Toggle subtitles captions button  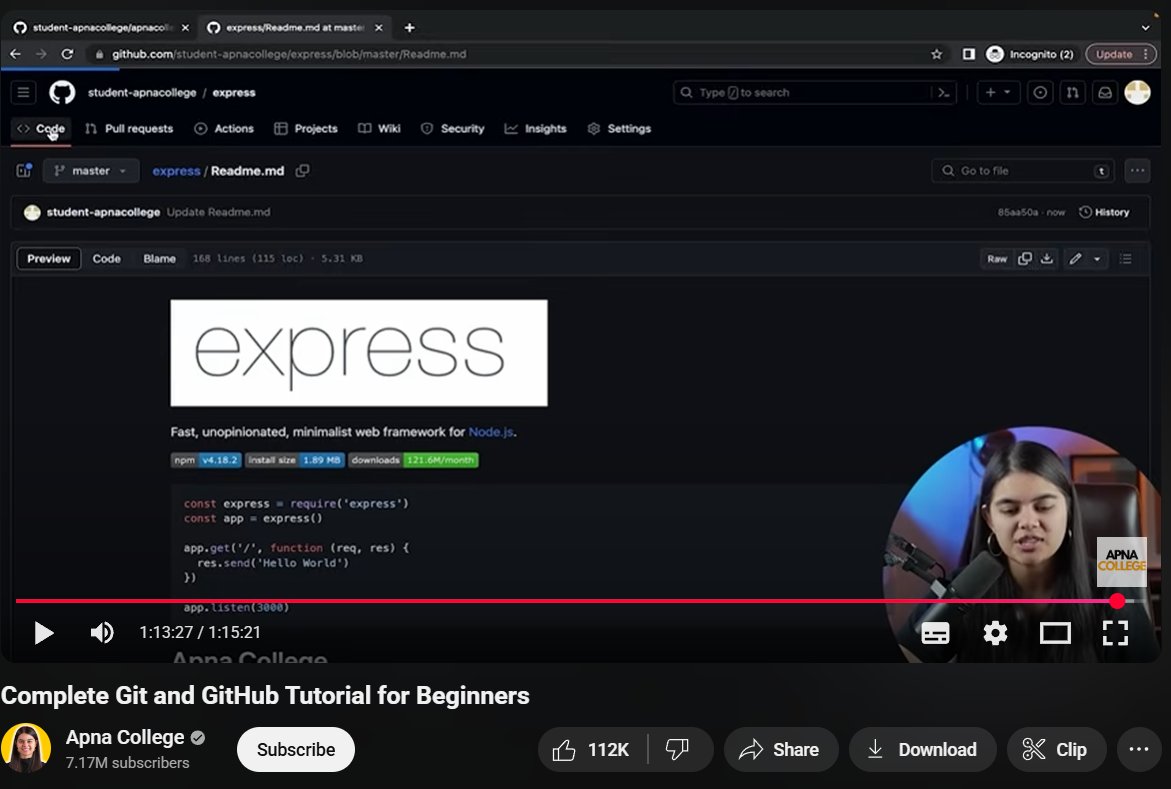[x=935, y=633]
